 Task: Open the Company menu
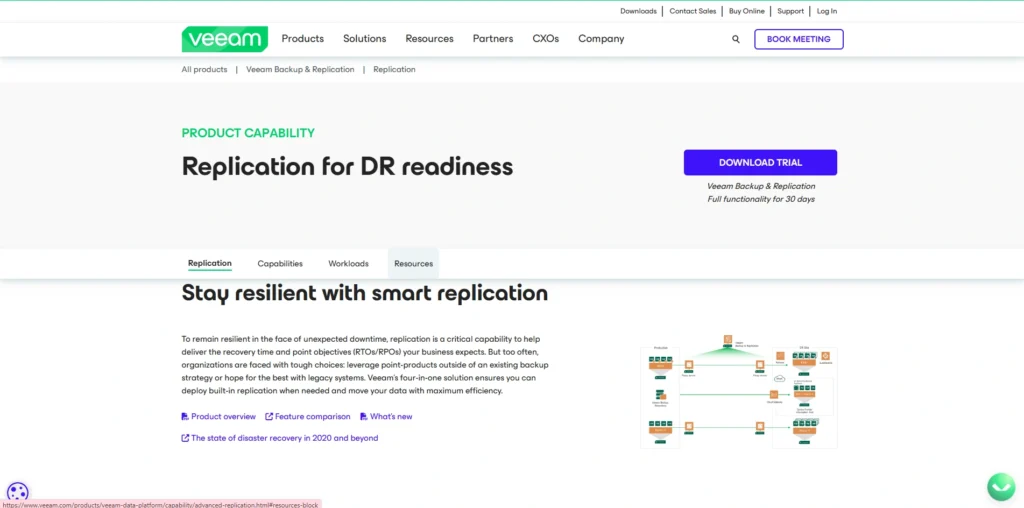tap(601, 39)
